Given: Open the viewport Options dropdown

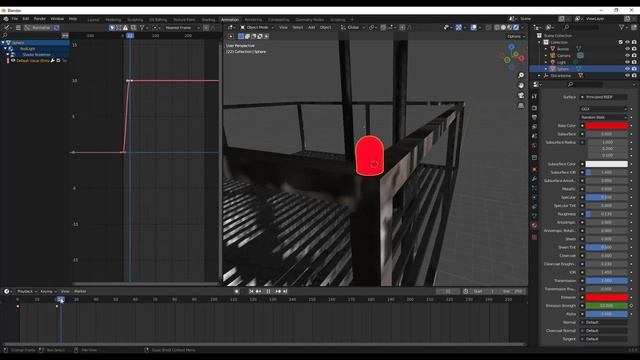Looking at the screenshot, I should [x=516, y=36].
